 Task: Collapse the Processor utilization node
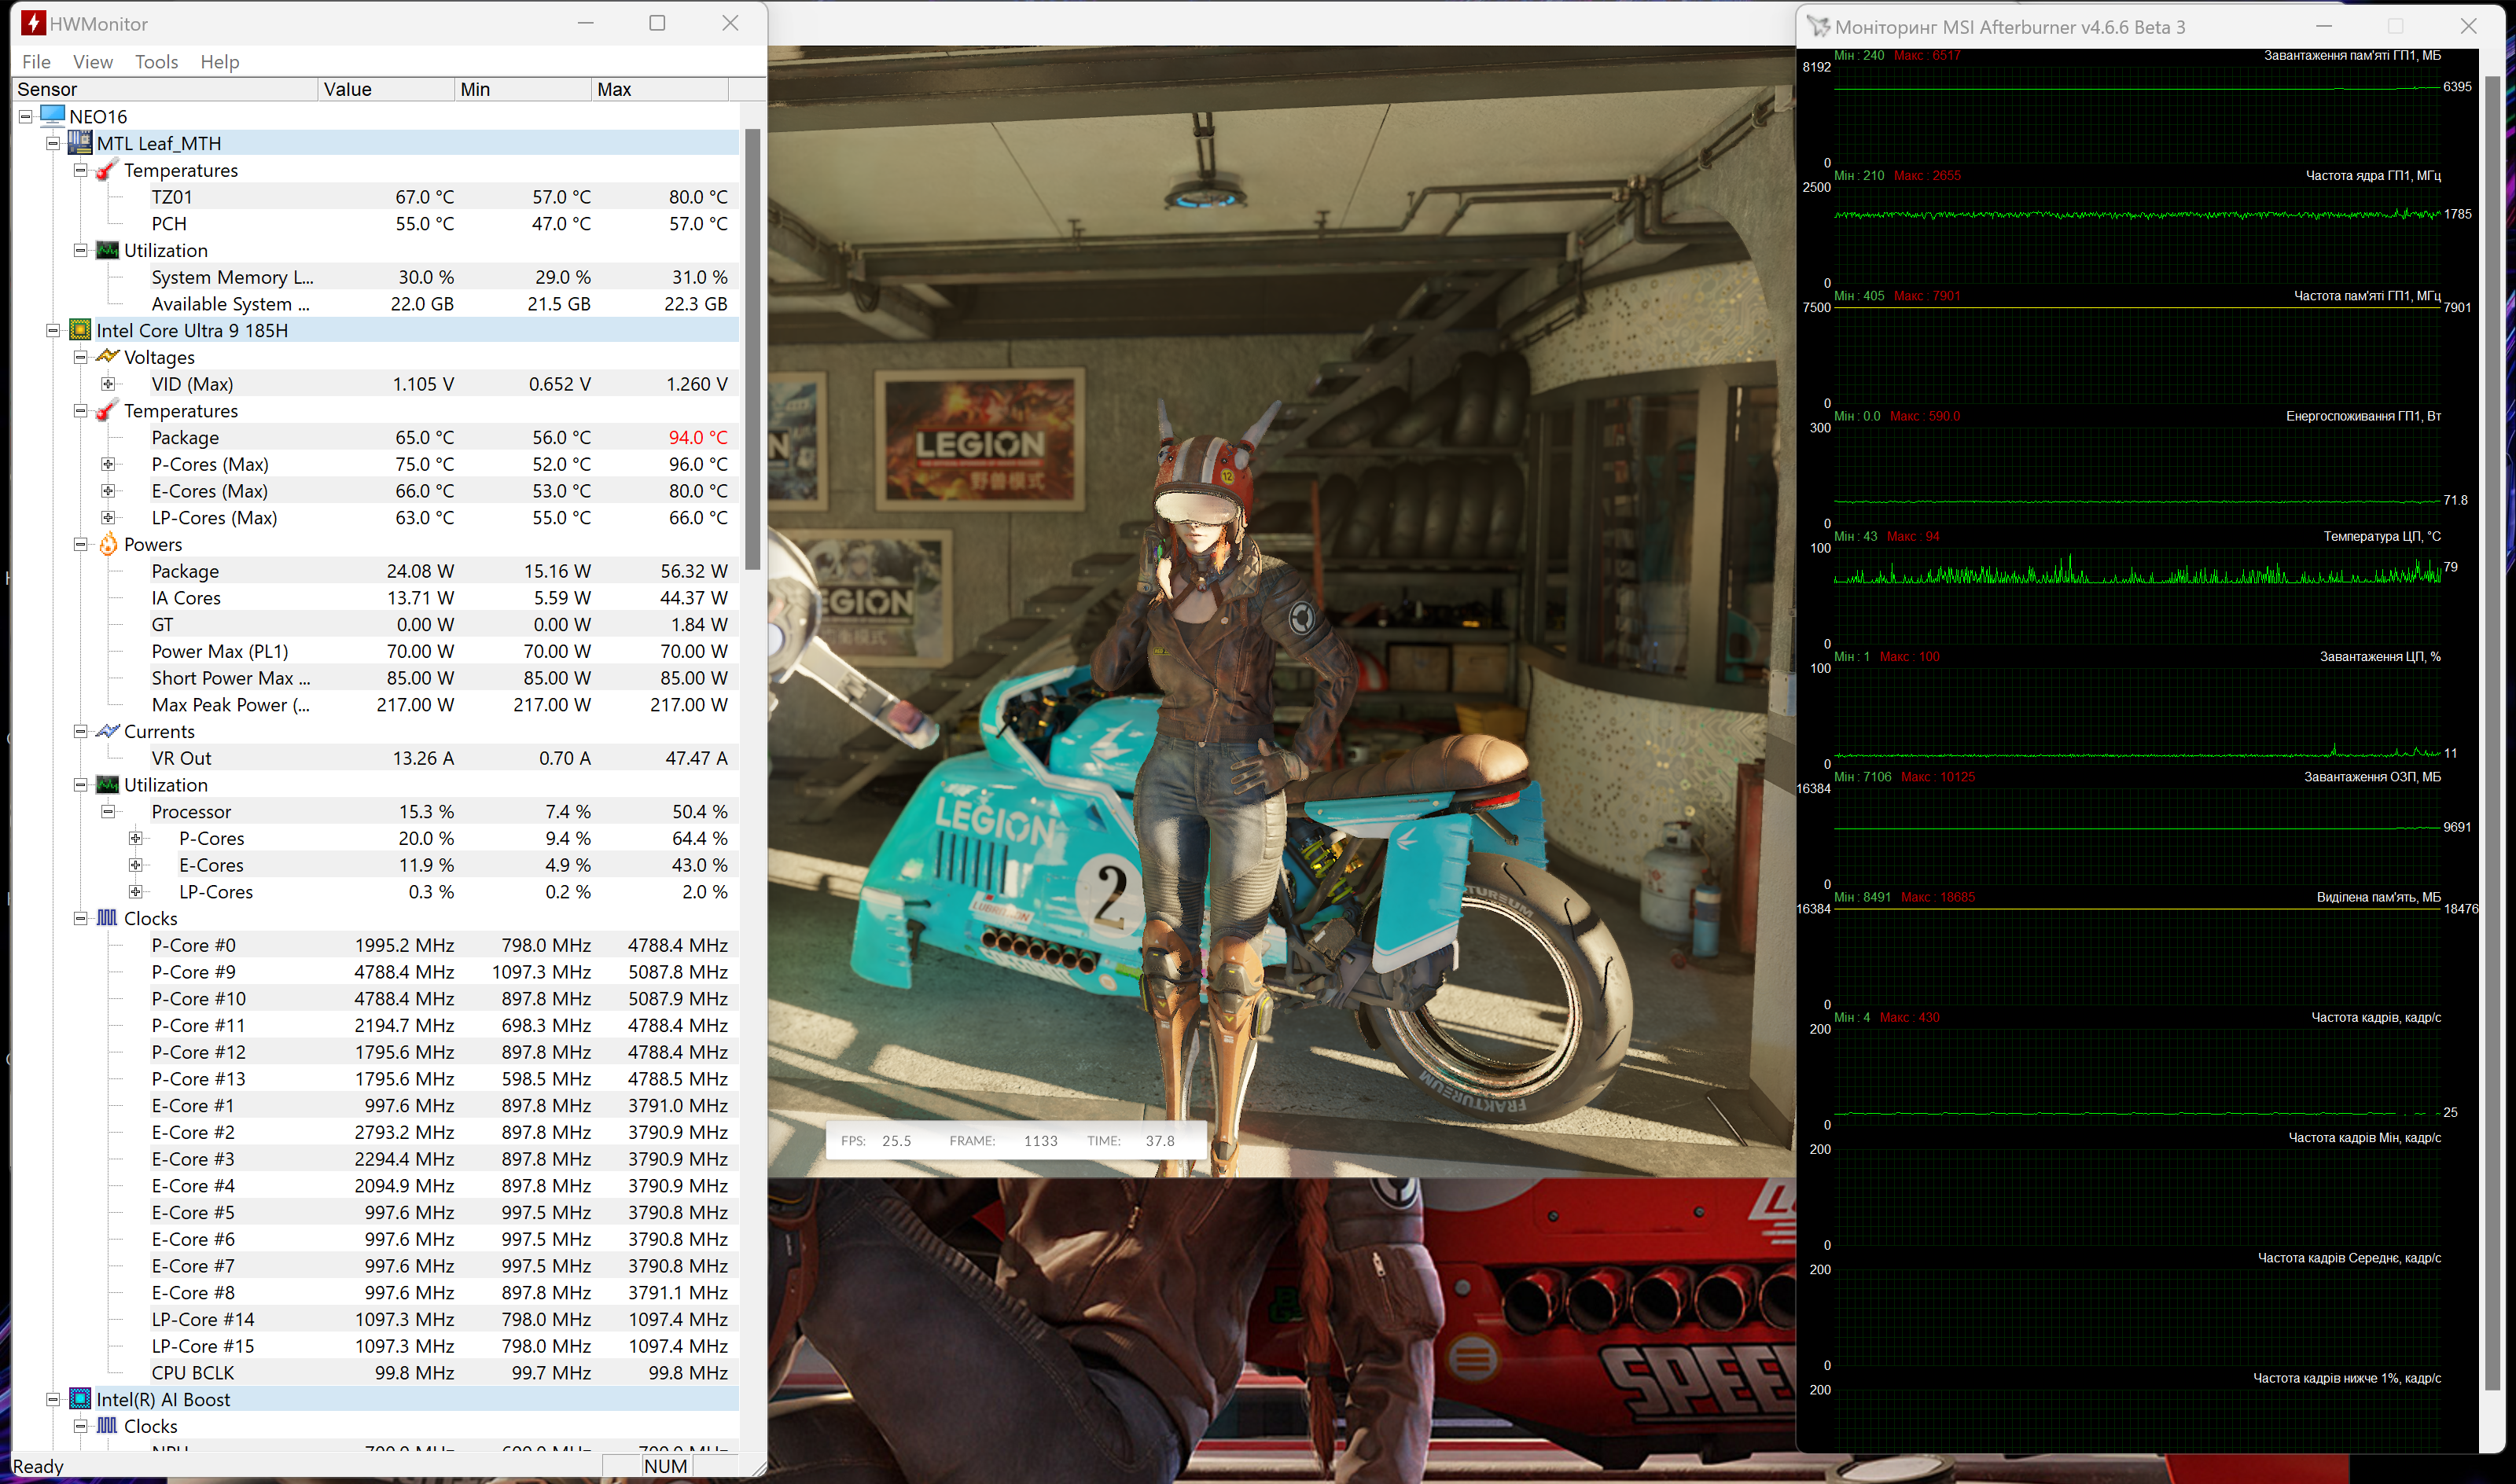click(108, 811)
